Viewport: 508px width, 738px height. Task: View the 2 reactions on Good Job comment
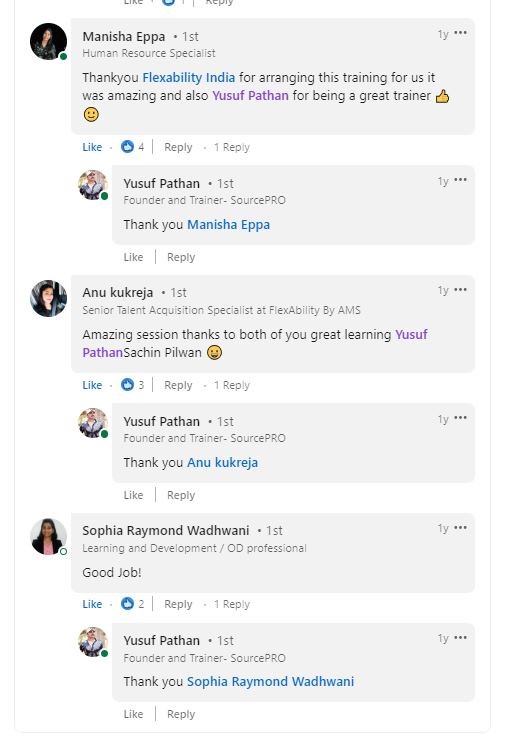(x=132, y=604)
